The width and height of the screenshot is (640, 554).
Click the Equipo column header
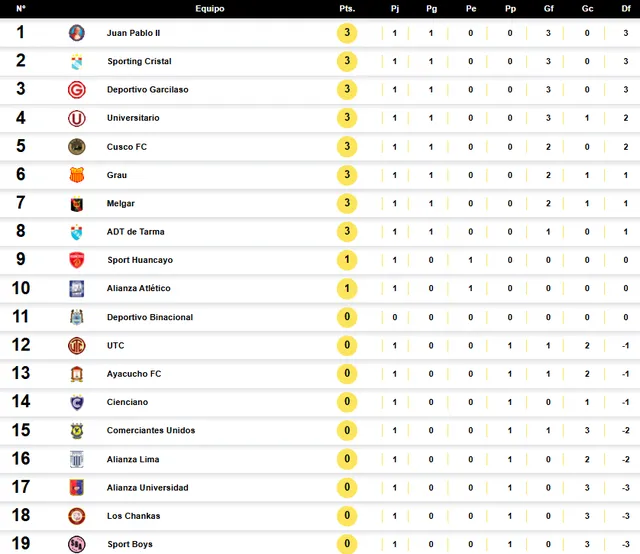tap(210, 9)
